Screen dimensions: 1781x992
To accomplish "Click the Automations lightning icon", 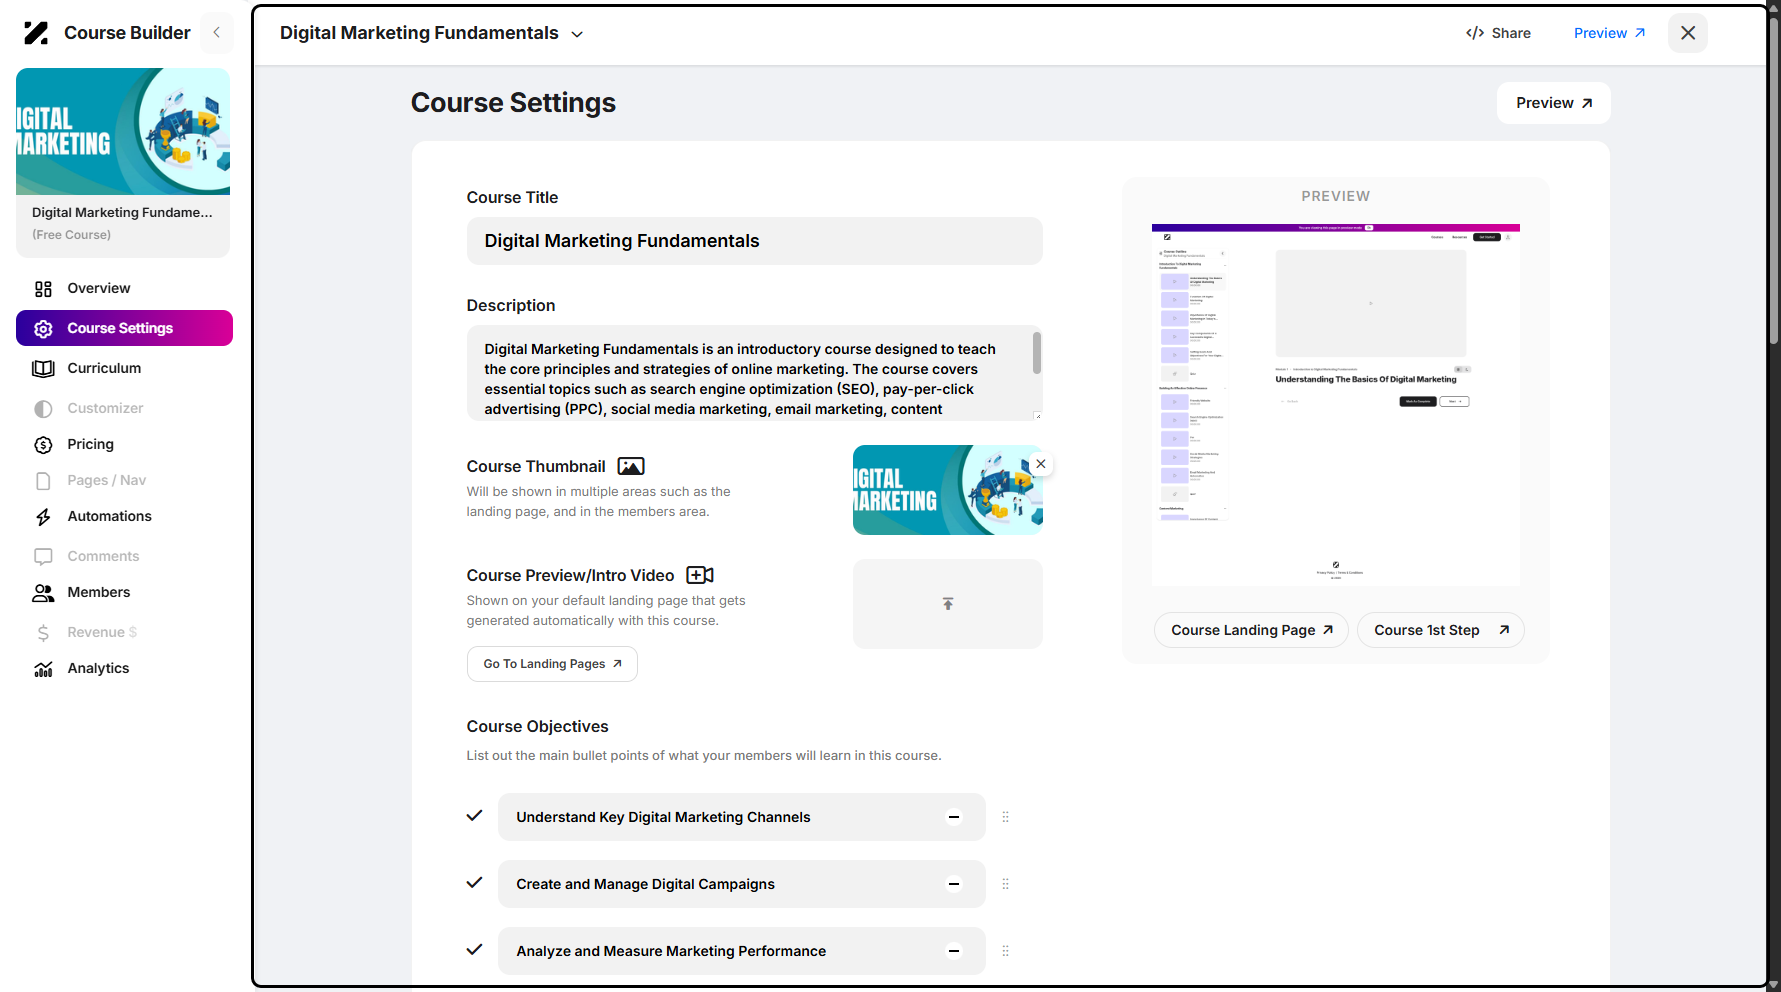I will [43, 517].
